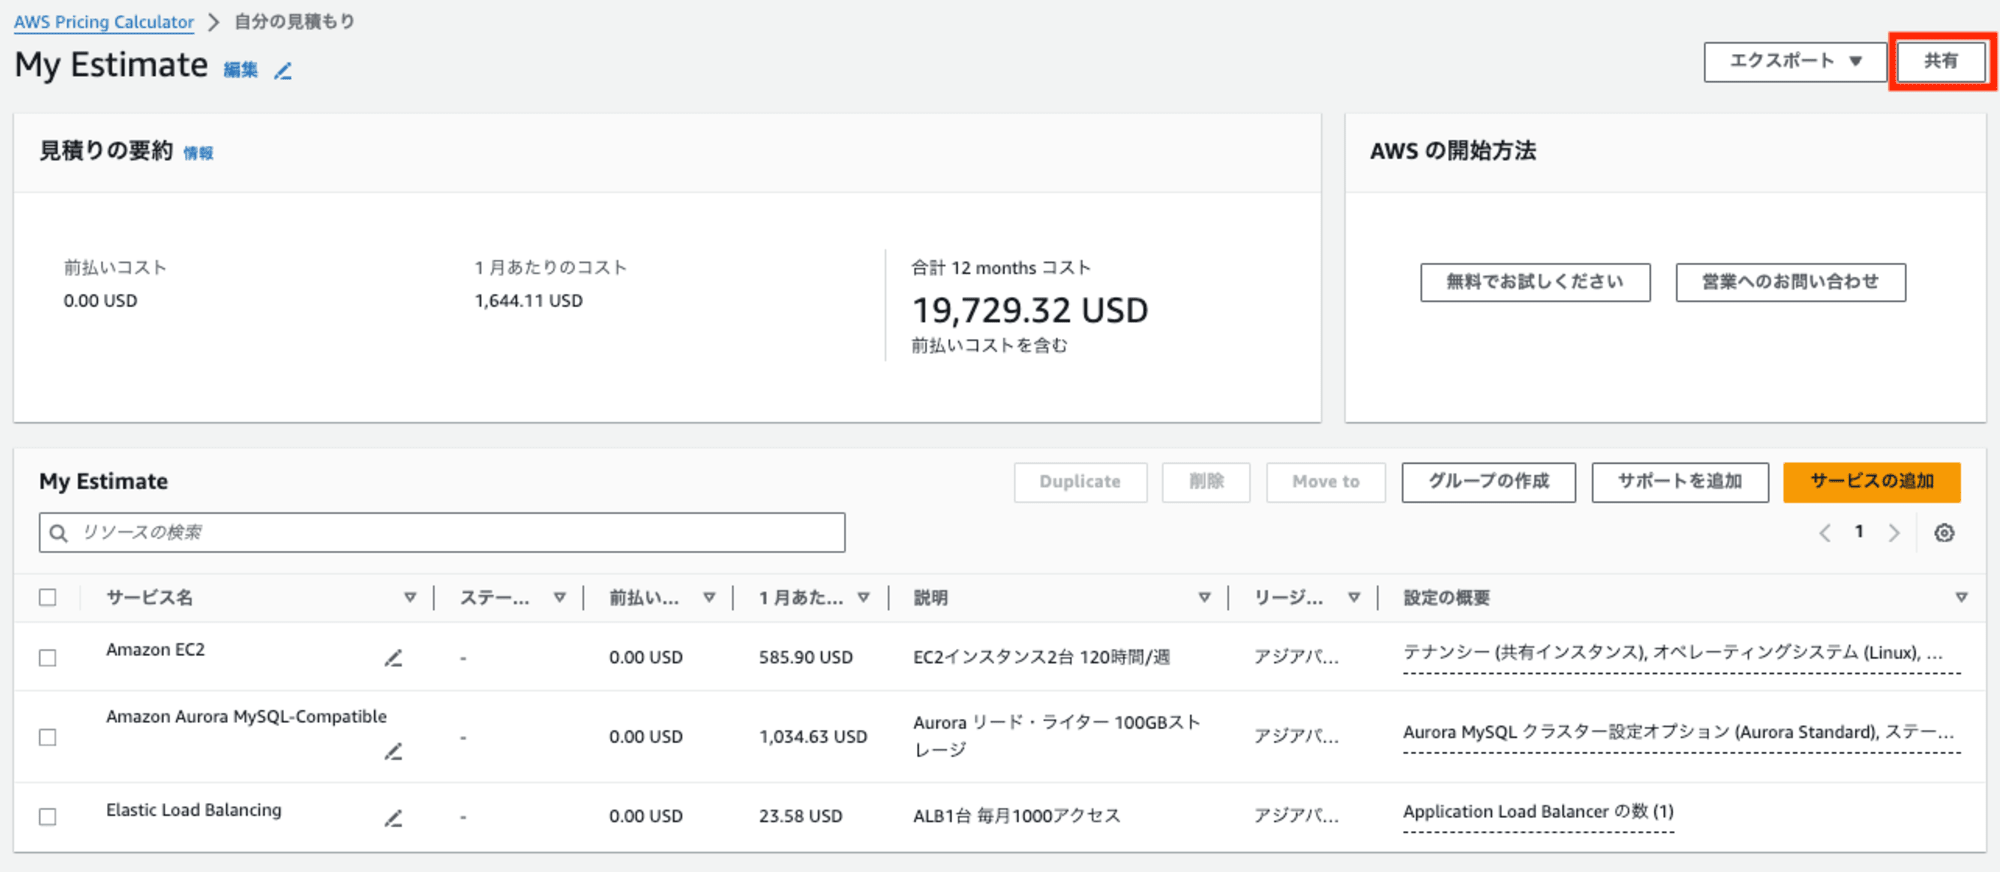Screen dimensions: 2000x872
Task: Sort by ステー... column arrow
Action: point(560,598)
